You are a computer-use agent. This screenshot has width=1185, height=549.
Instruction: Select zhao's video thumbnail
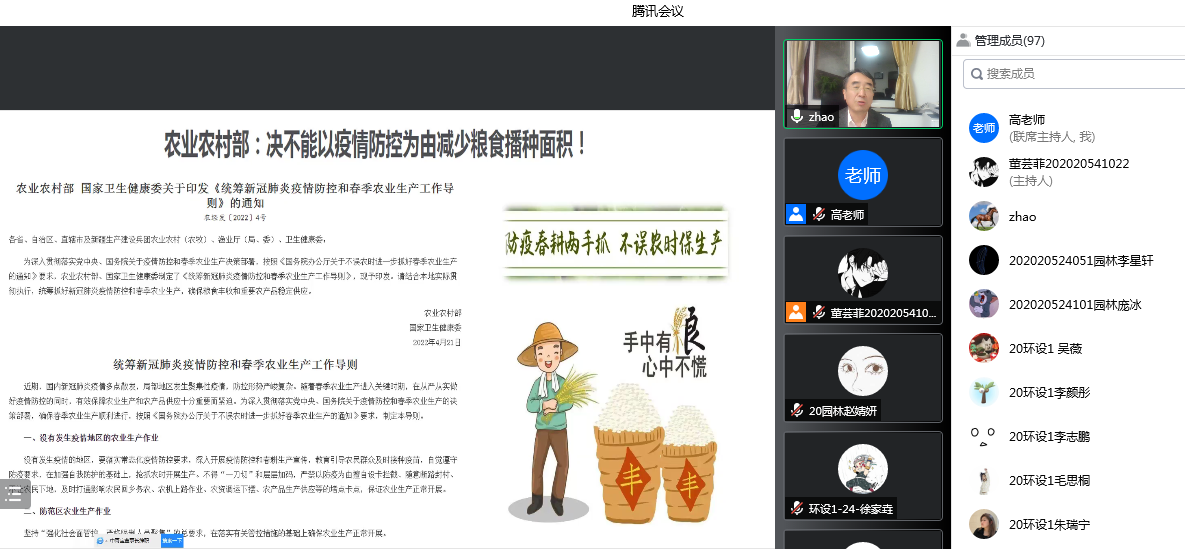[862, 84]
